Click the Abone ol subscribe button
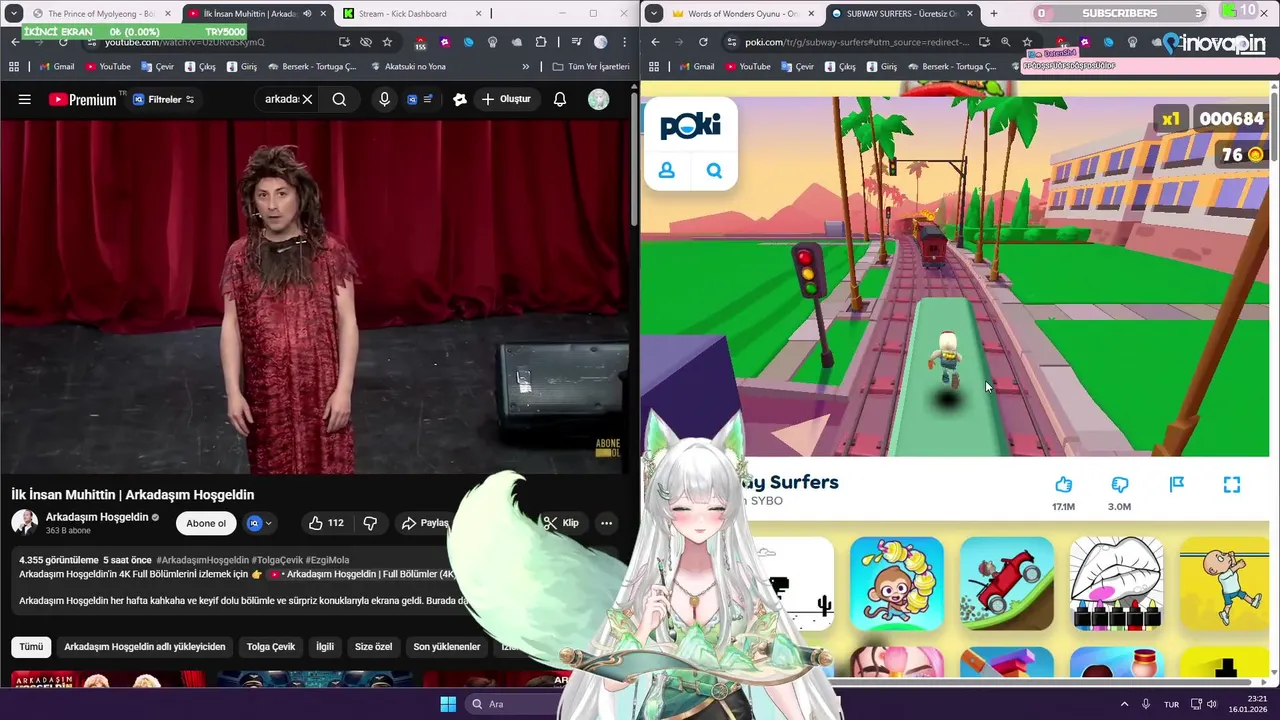Image resolution: width=1280 pixels, height=720 pixels. click(206, 523)
